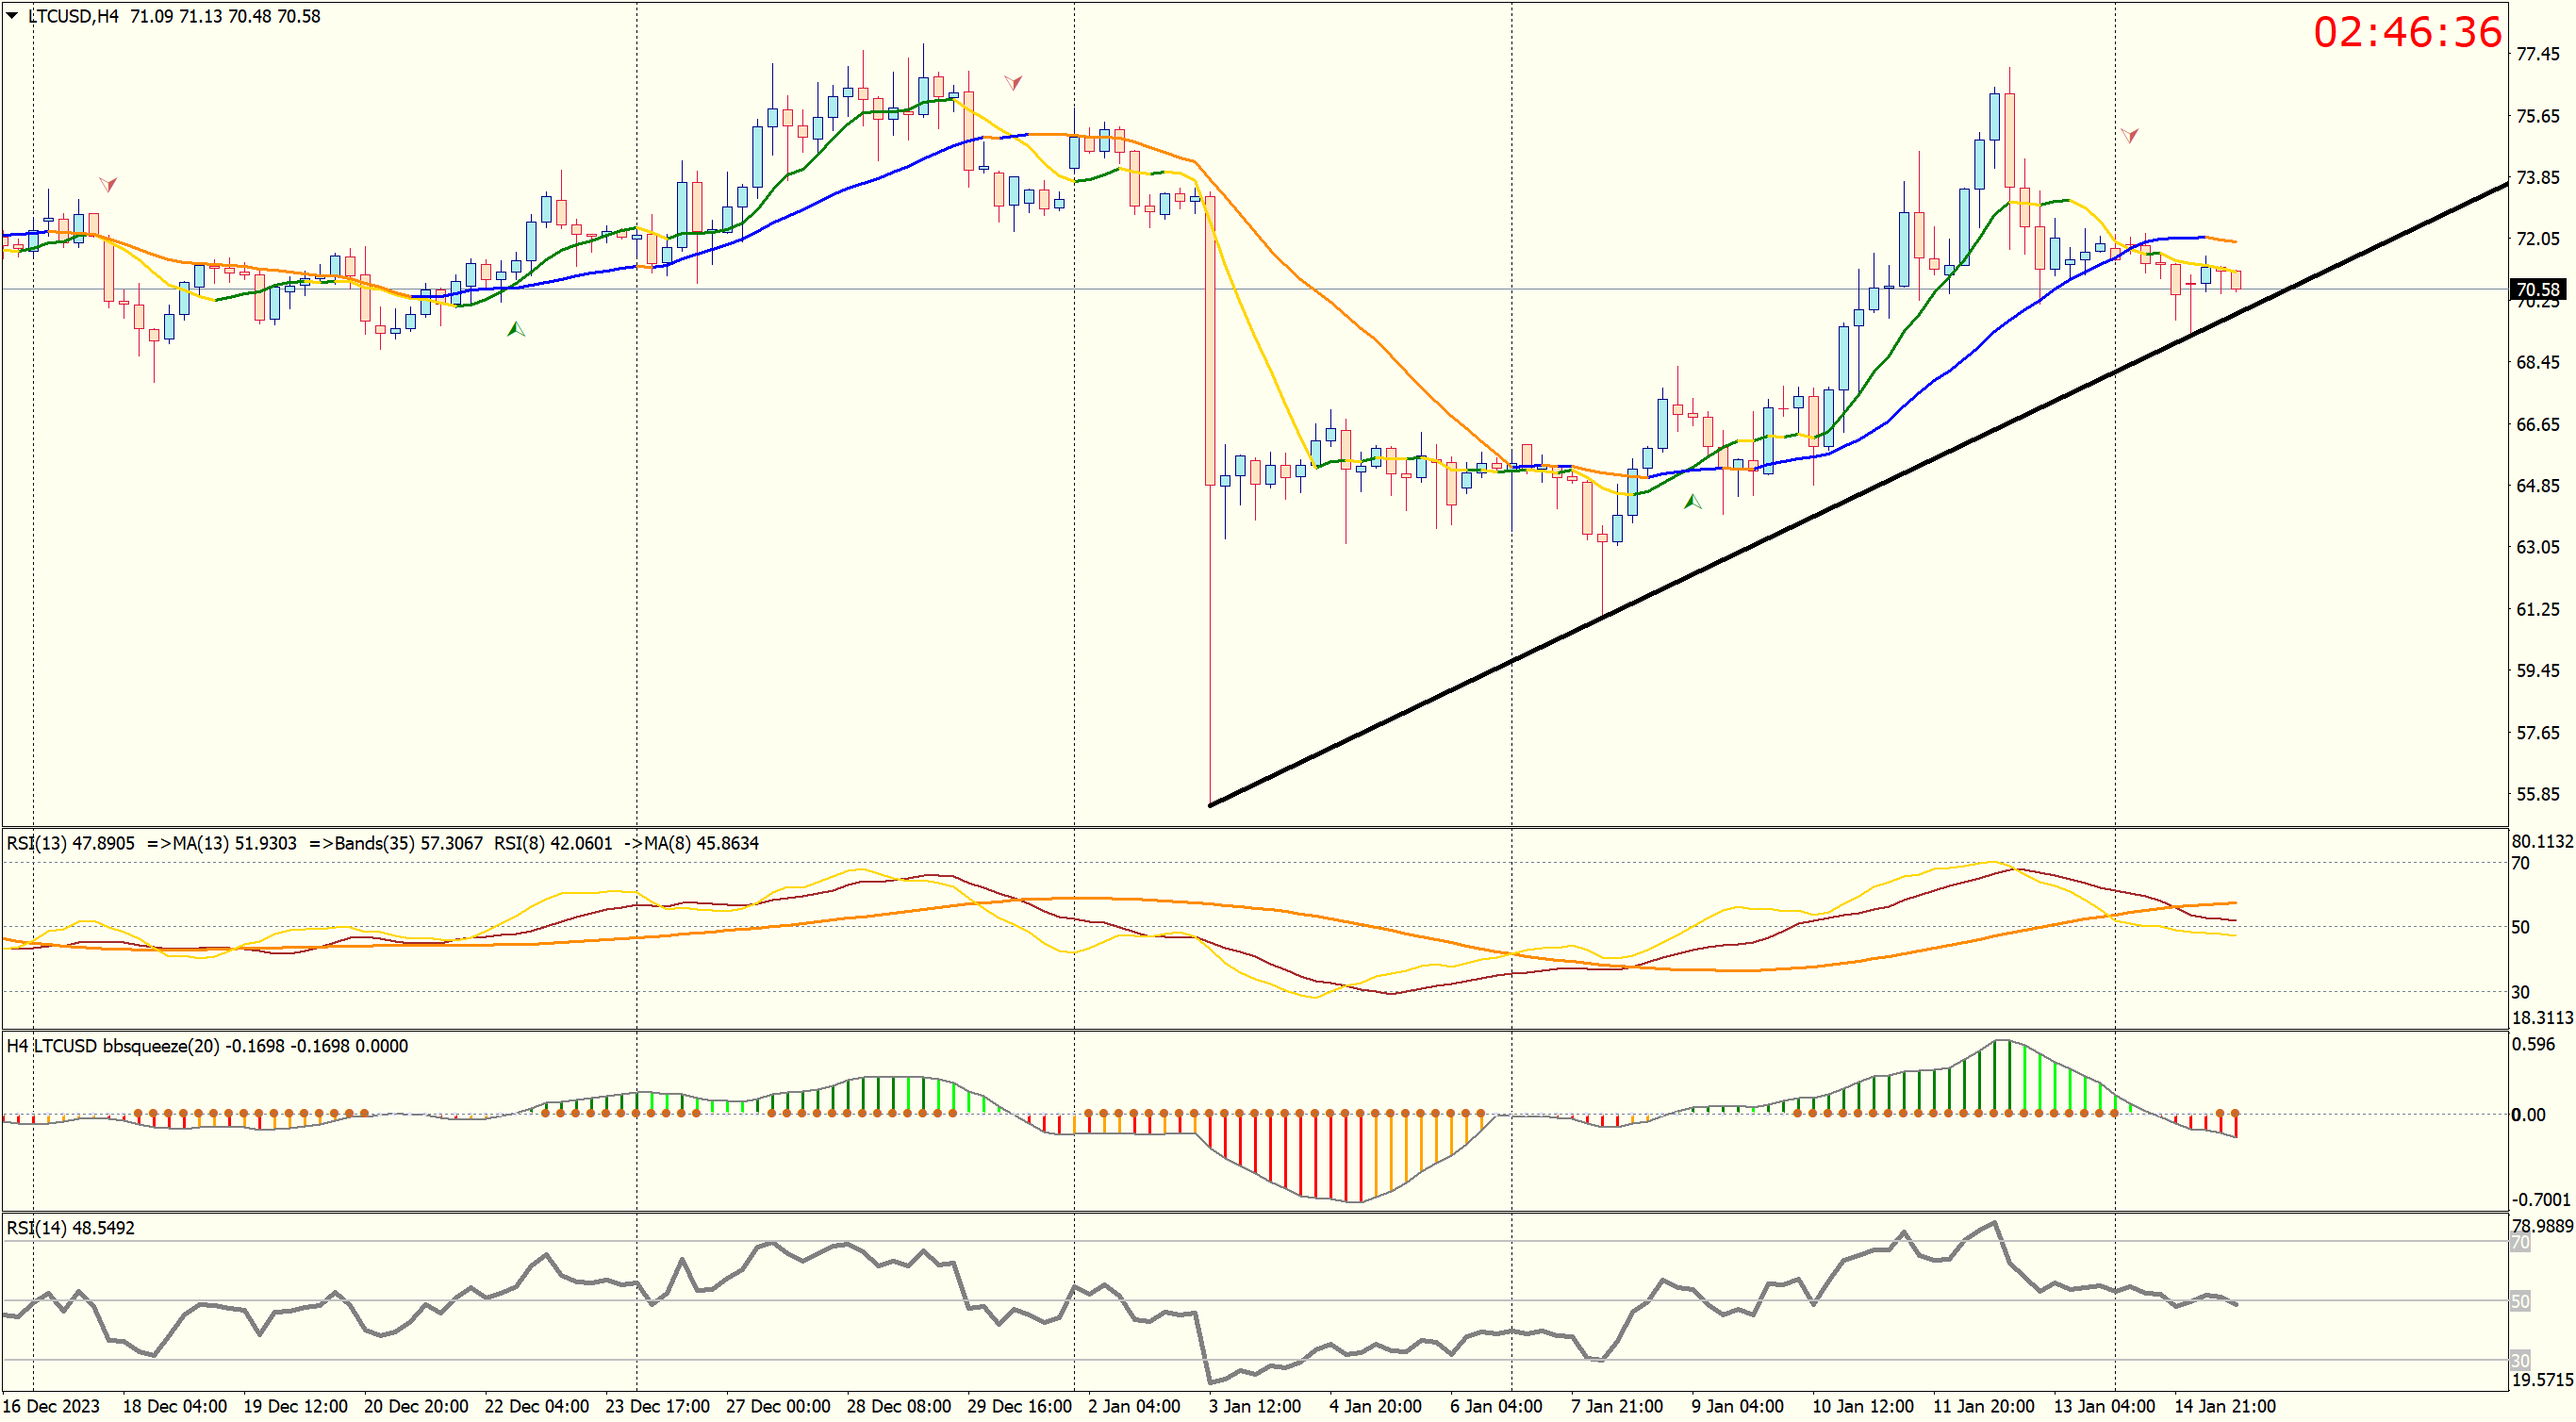Click the 3 Jan 12:00 time label
The image size is (2576, 1422).
coord(1254,1406)
